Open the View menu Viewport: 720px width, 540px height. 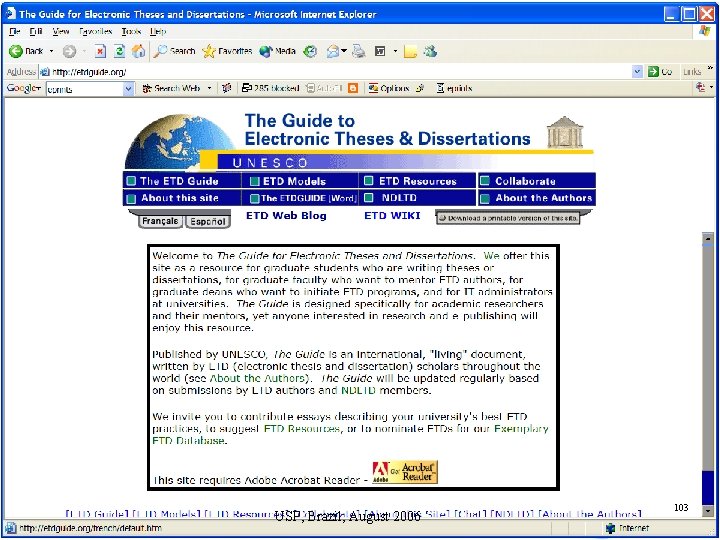(x=61, y=32)
